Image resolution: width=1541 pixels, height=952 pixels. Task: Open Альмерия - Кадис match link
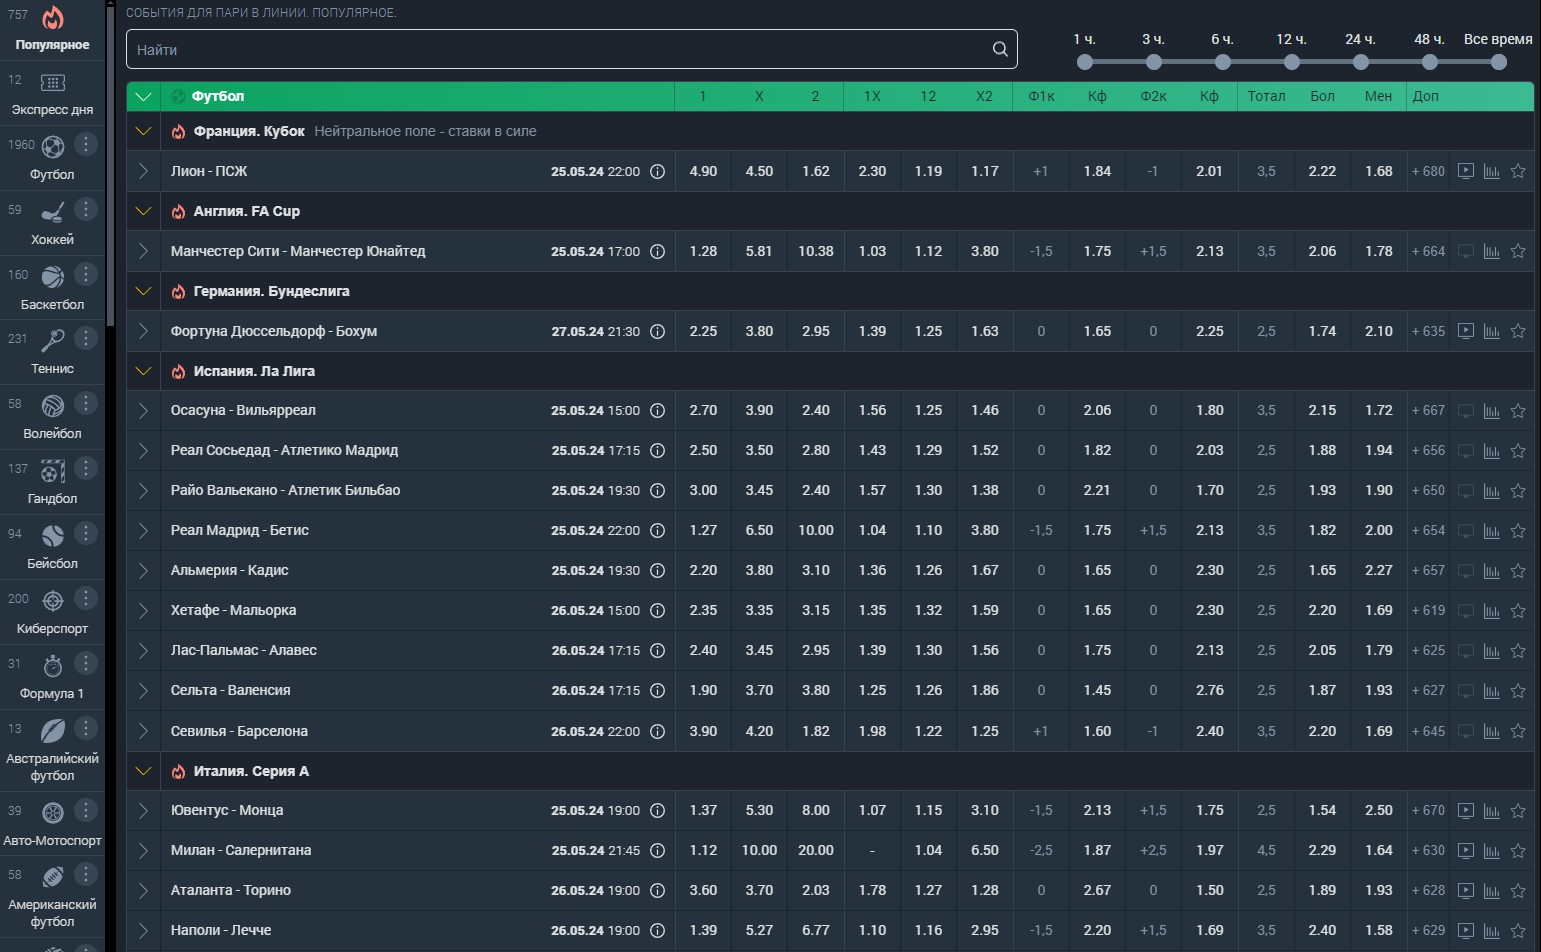(x=229, y=570)
